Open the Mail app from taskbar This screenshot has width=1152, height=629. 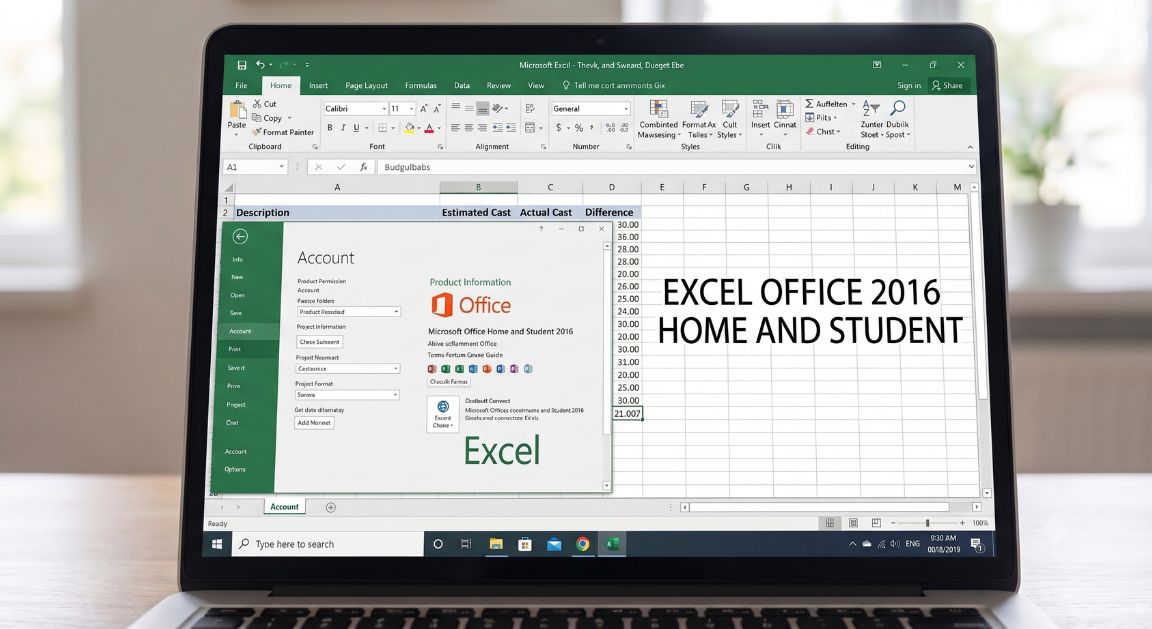click(x=554, y=544)
